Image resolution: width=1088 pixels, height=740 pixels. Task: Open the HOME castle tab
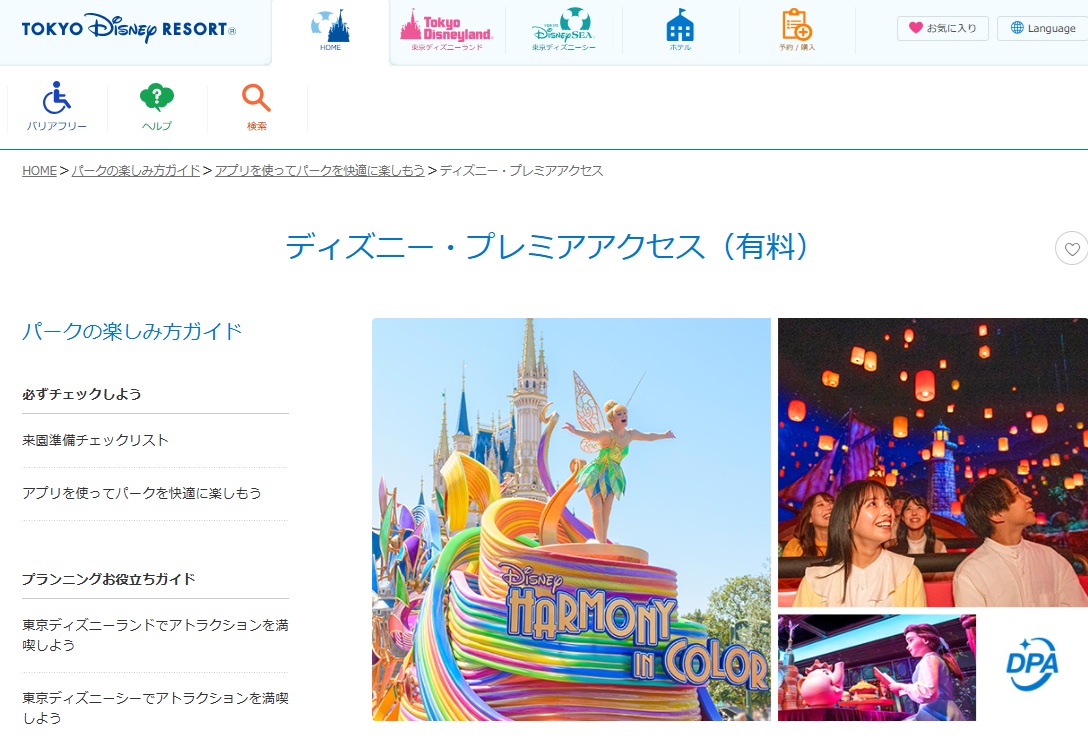(330, 31)
